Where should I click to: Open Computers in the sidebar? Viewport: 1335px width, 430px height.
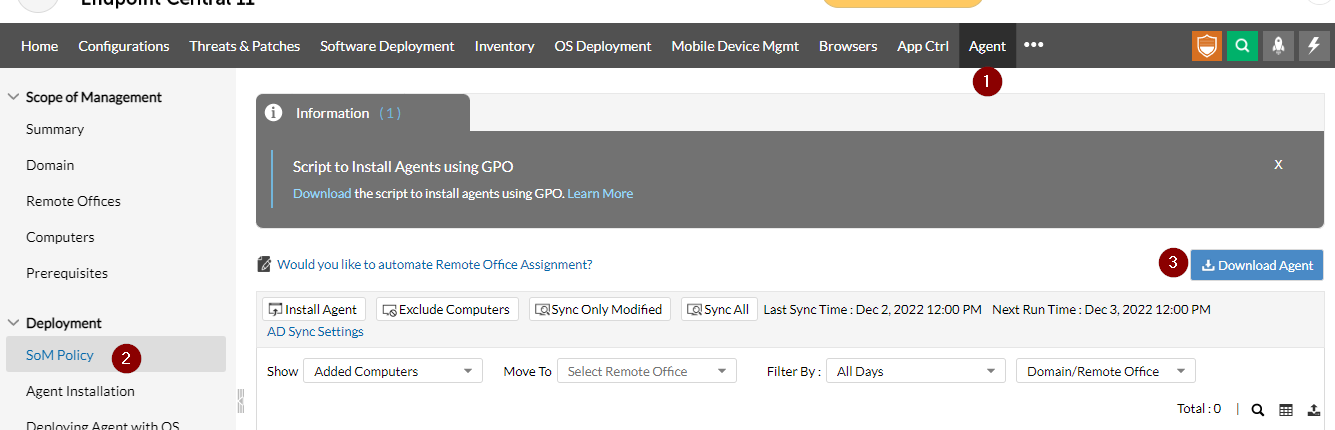pos(60,237)
